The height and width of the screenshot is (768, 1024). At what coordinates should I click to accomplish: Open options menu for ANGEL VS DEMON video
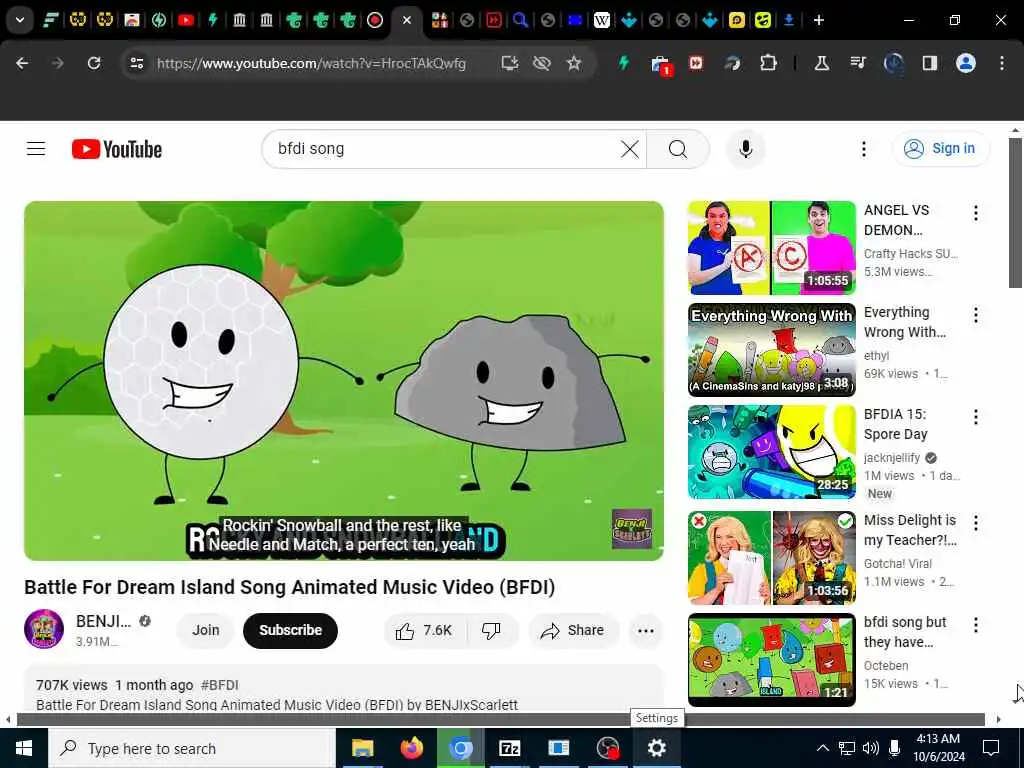[975, 213]
